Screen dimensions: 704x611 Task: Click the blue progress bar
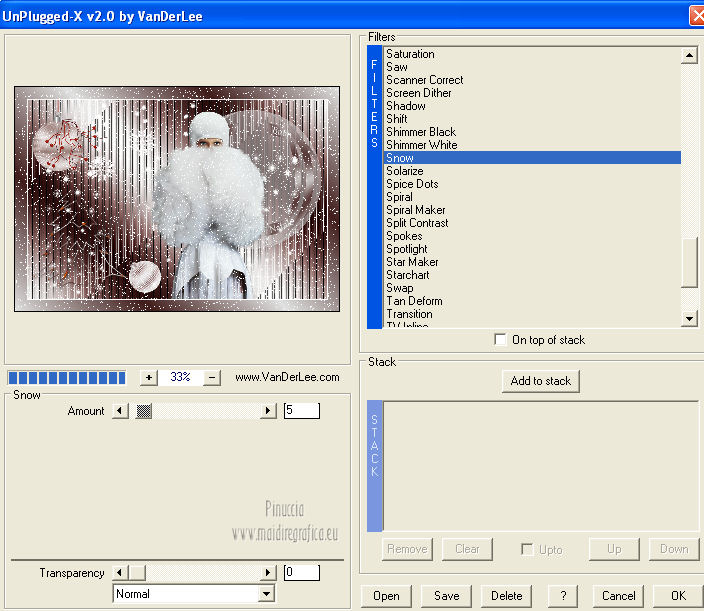67,378
